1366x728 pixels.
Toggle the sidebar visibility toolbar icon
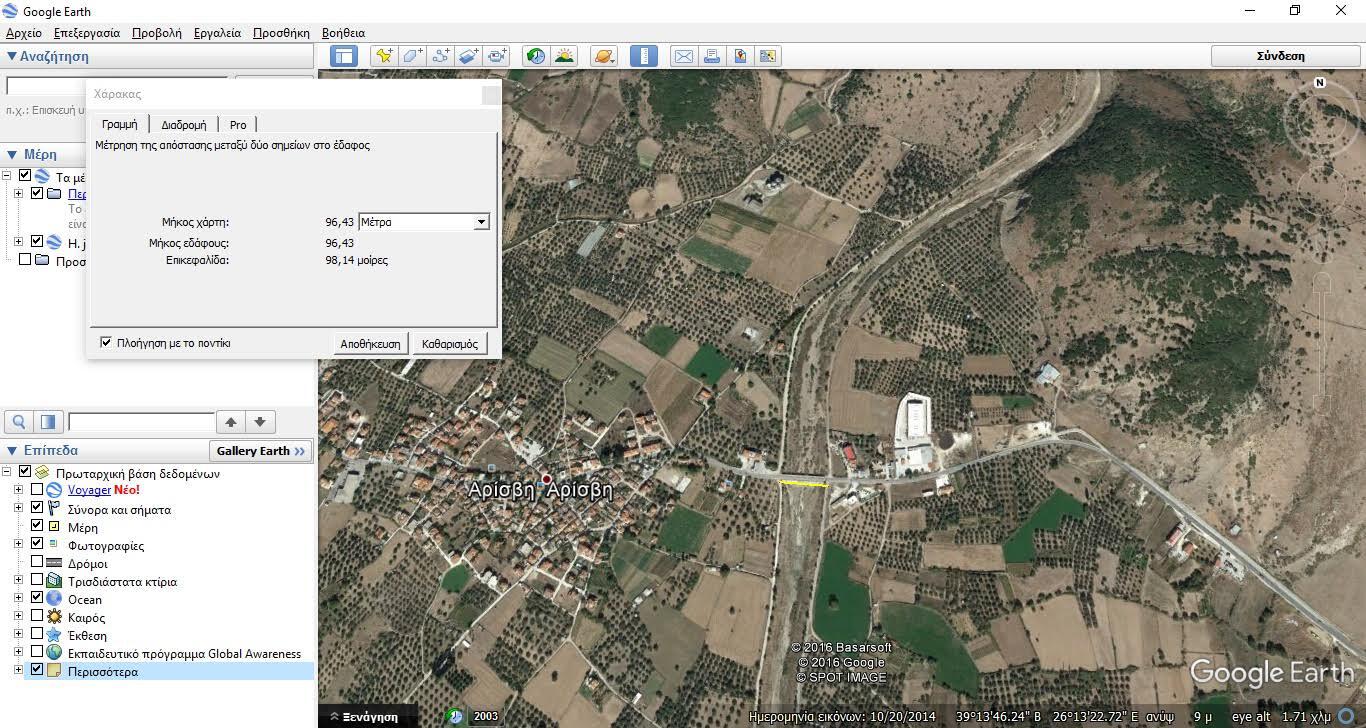click(x=344, y=56)
